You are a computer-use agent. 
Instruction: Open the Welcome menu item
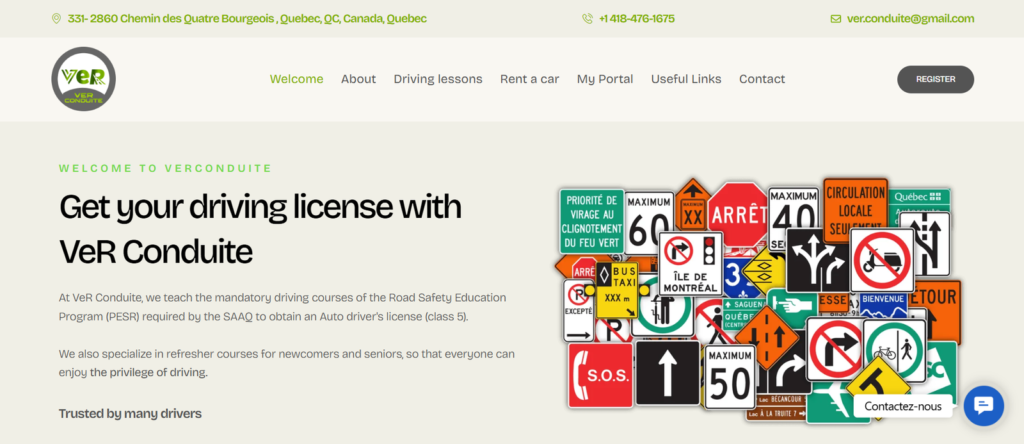pyautogui.click(x=296, y=79)
